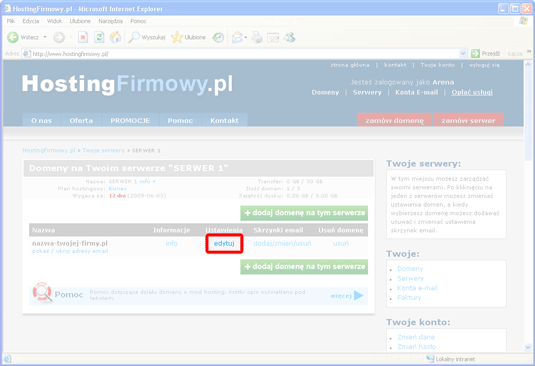Click the page icon in address bar
This screenshot has height=366, width=535.
coord(27,54)
